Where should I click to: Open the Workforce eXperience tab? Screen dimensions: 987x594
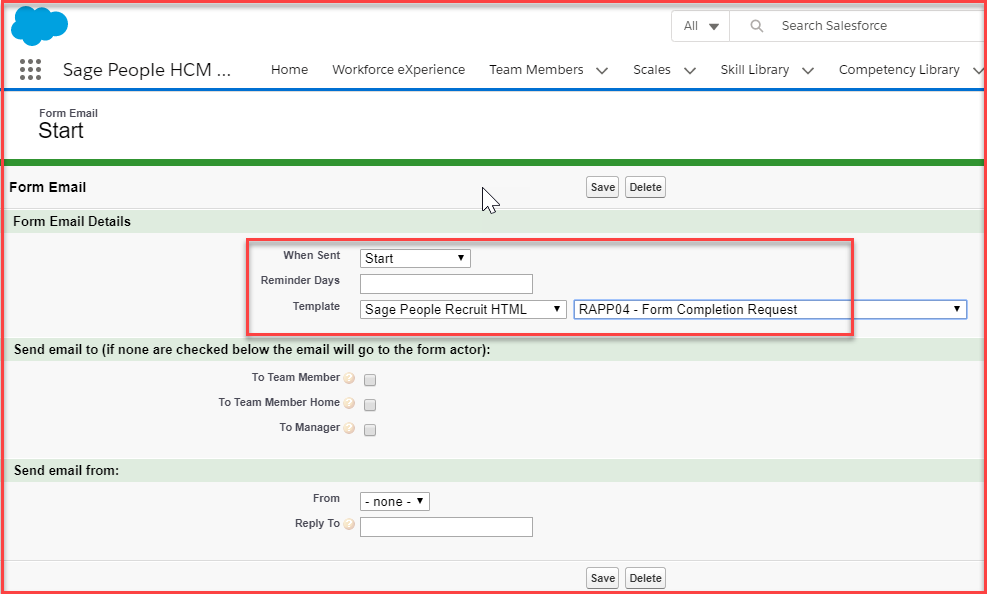pos(398,70)
